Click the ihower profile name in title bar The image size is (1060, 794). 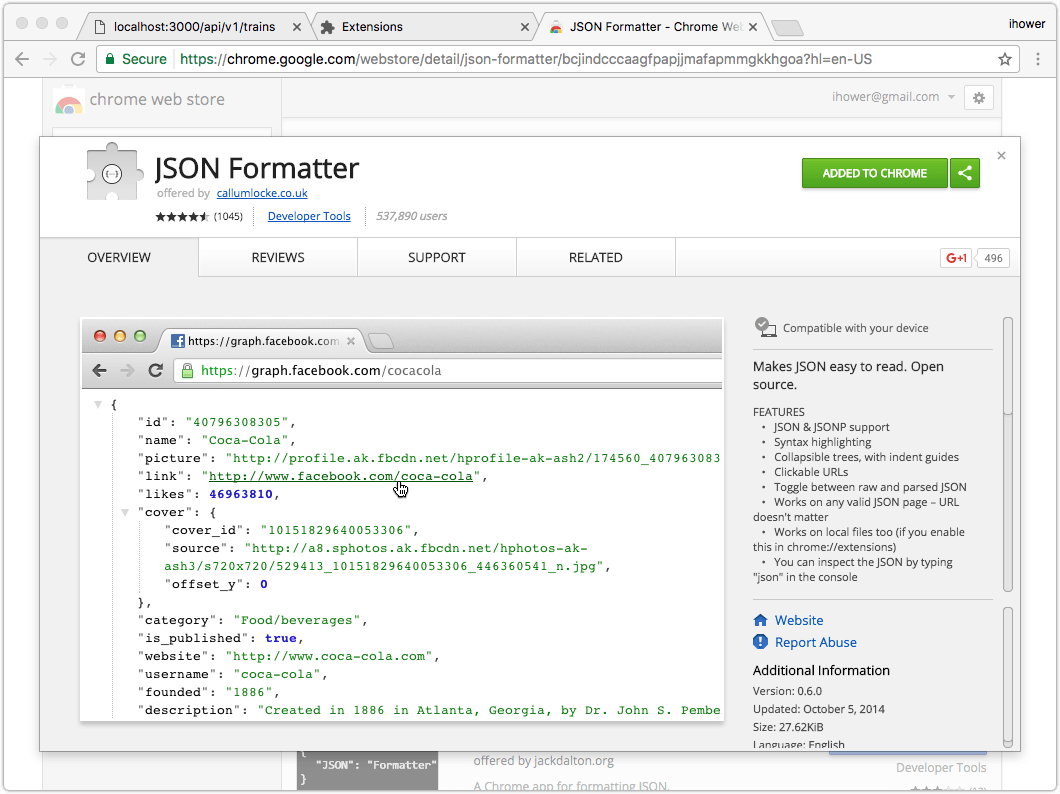pos(1026,24)
